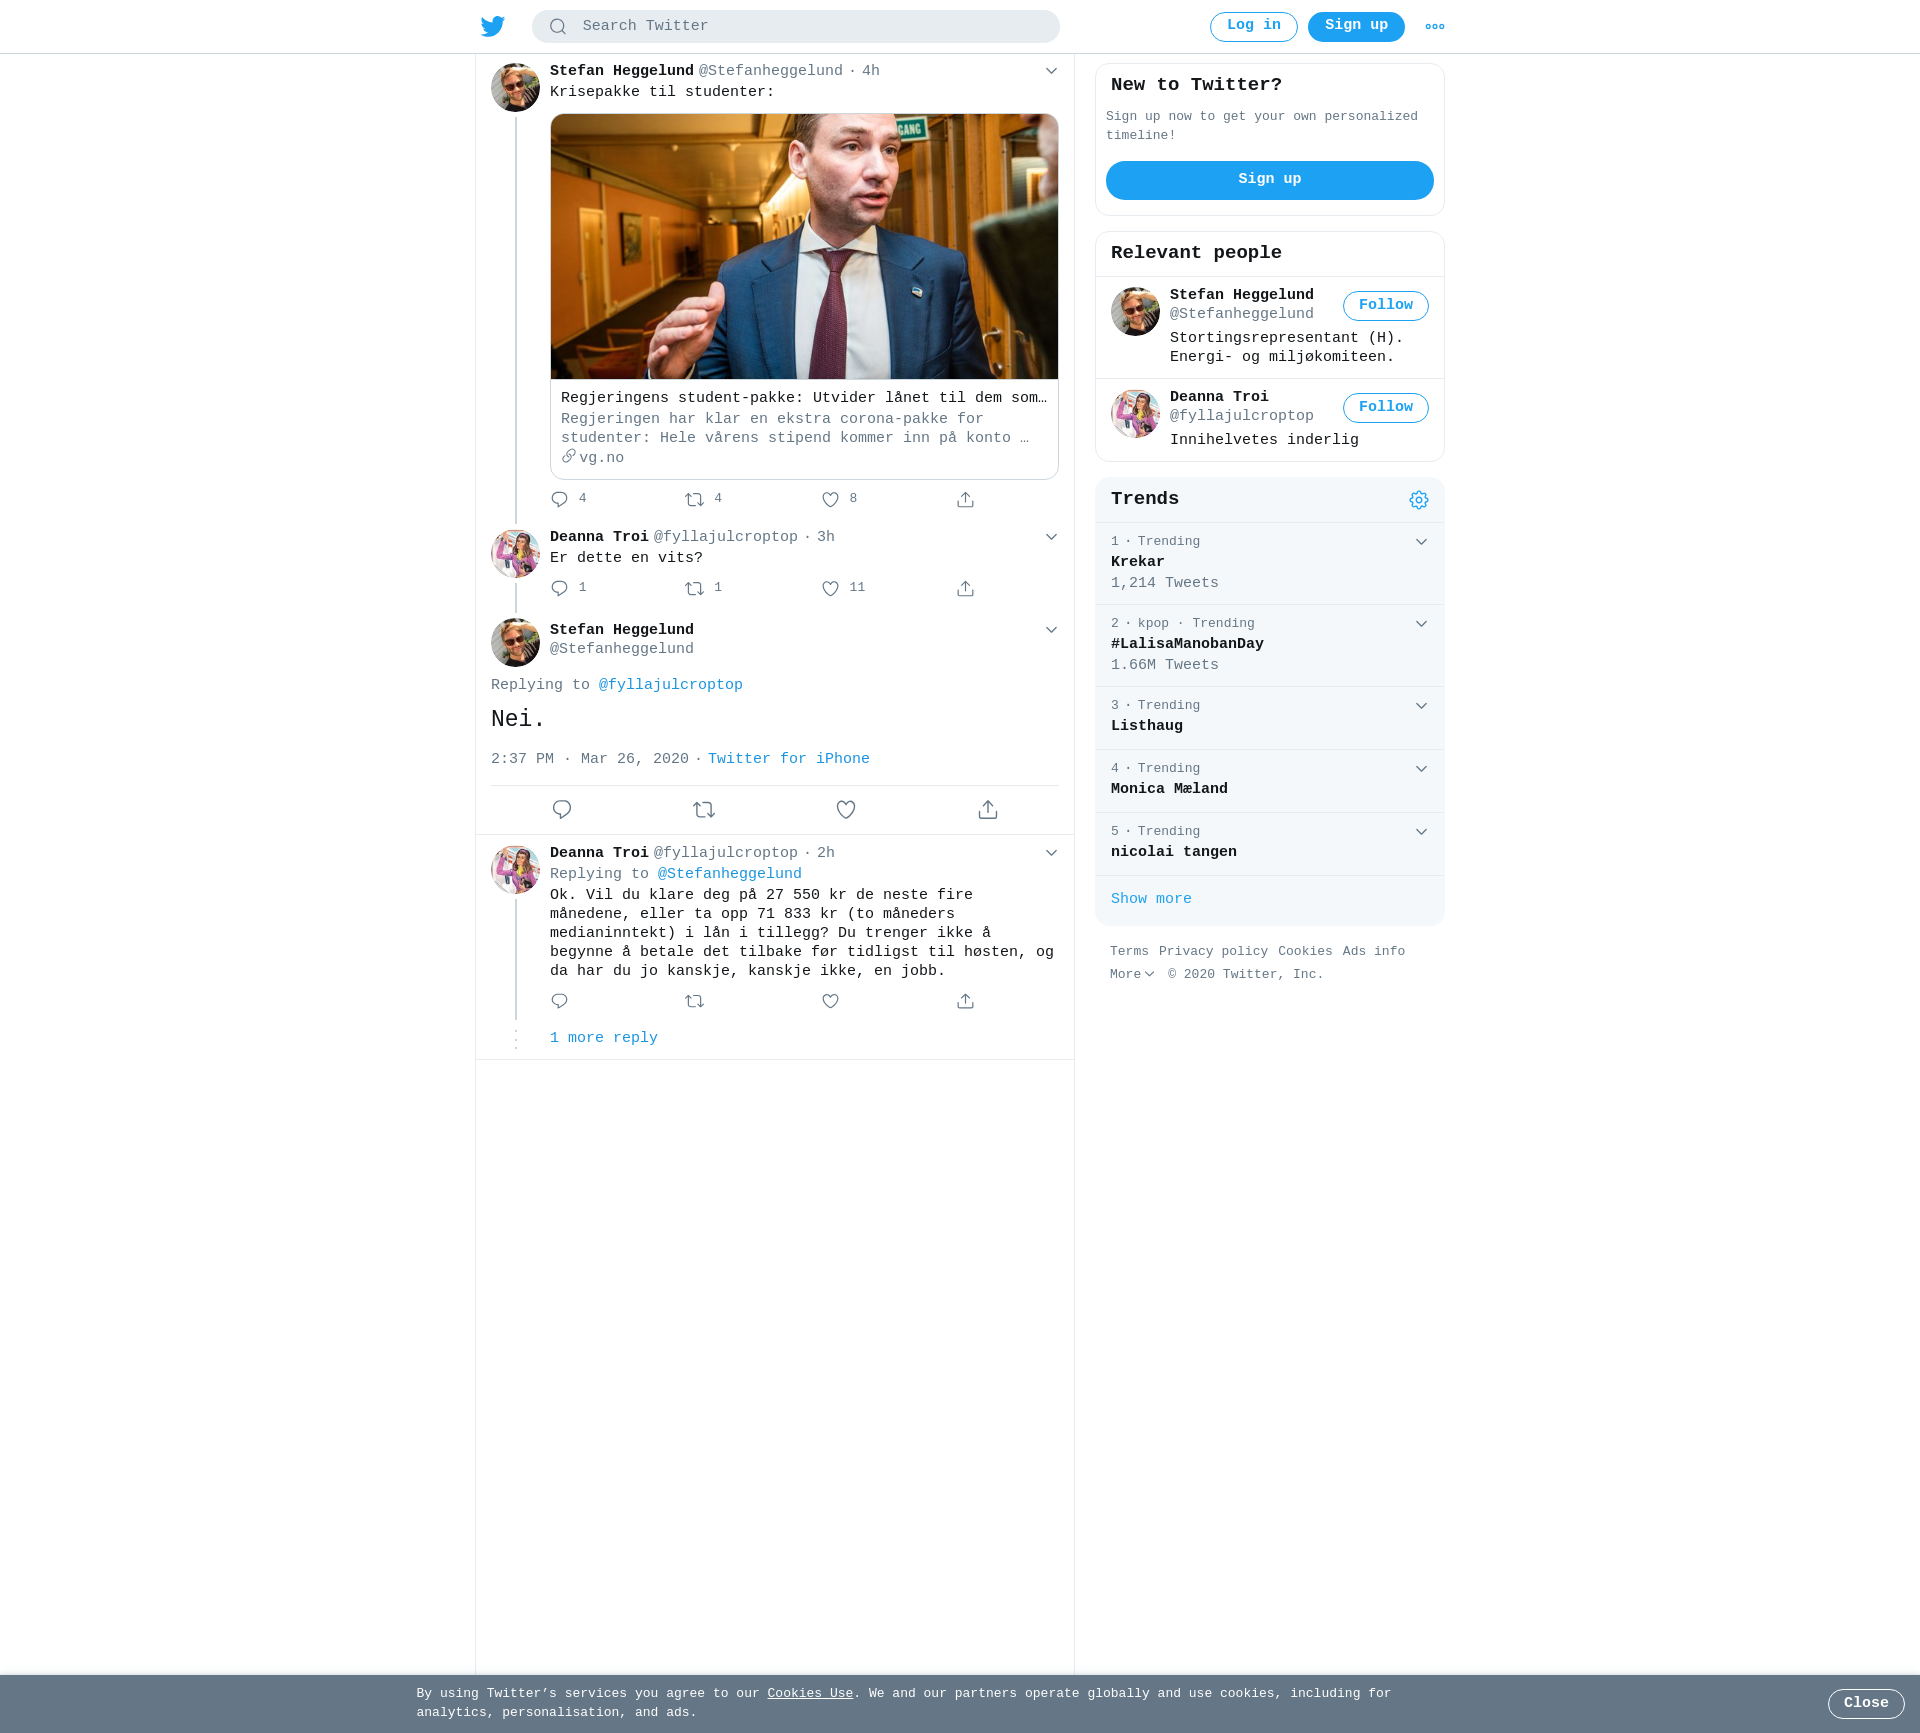Viewport: 1920px width, 1733px height.
Task: Open Trends settings gear
Action: (x=1419, y=500)
